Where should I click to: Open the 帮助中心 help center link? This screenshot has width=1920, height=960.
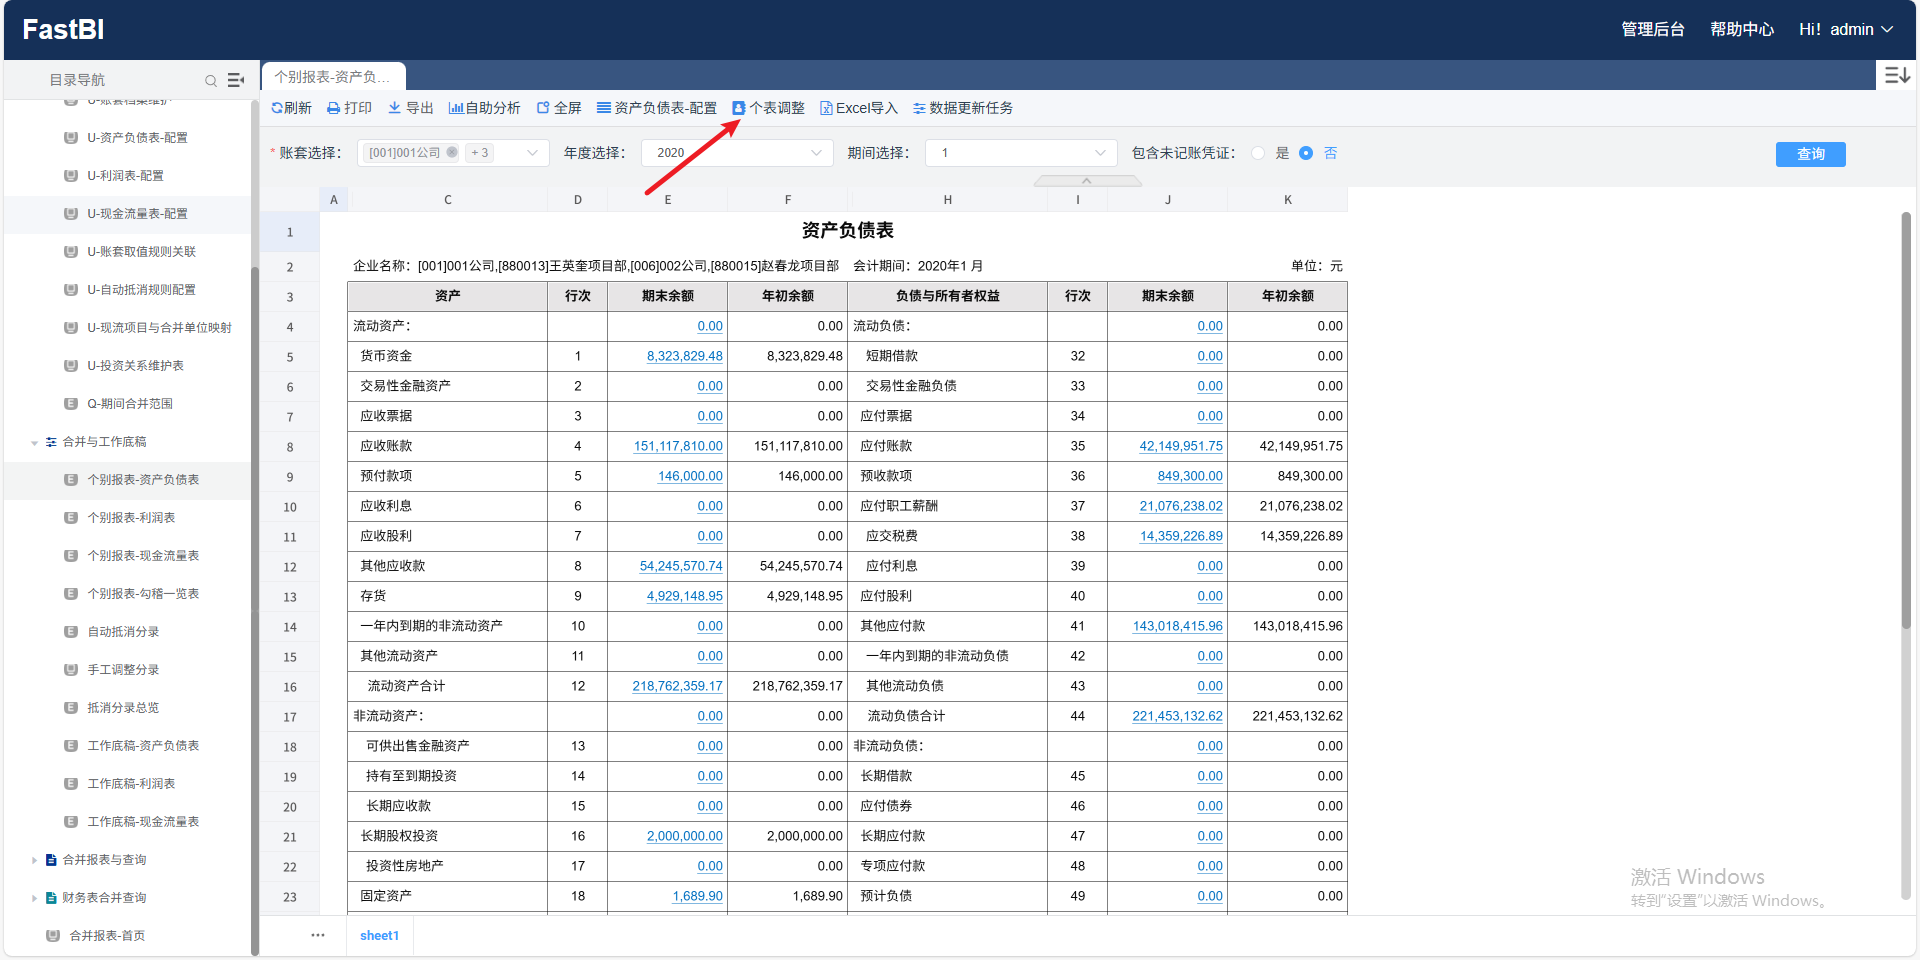[x=1741, y=30]
